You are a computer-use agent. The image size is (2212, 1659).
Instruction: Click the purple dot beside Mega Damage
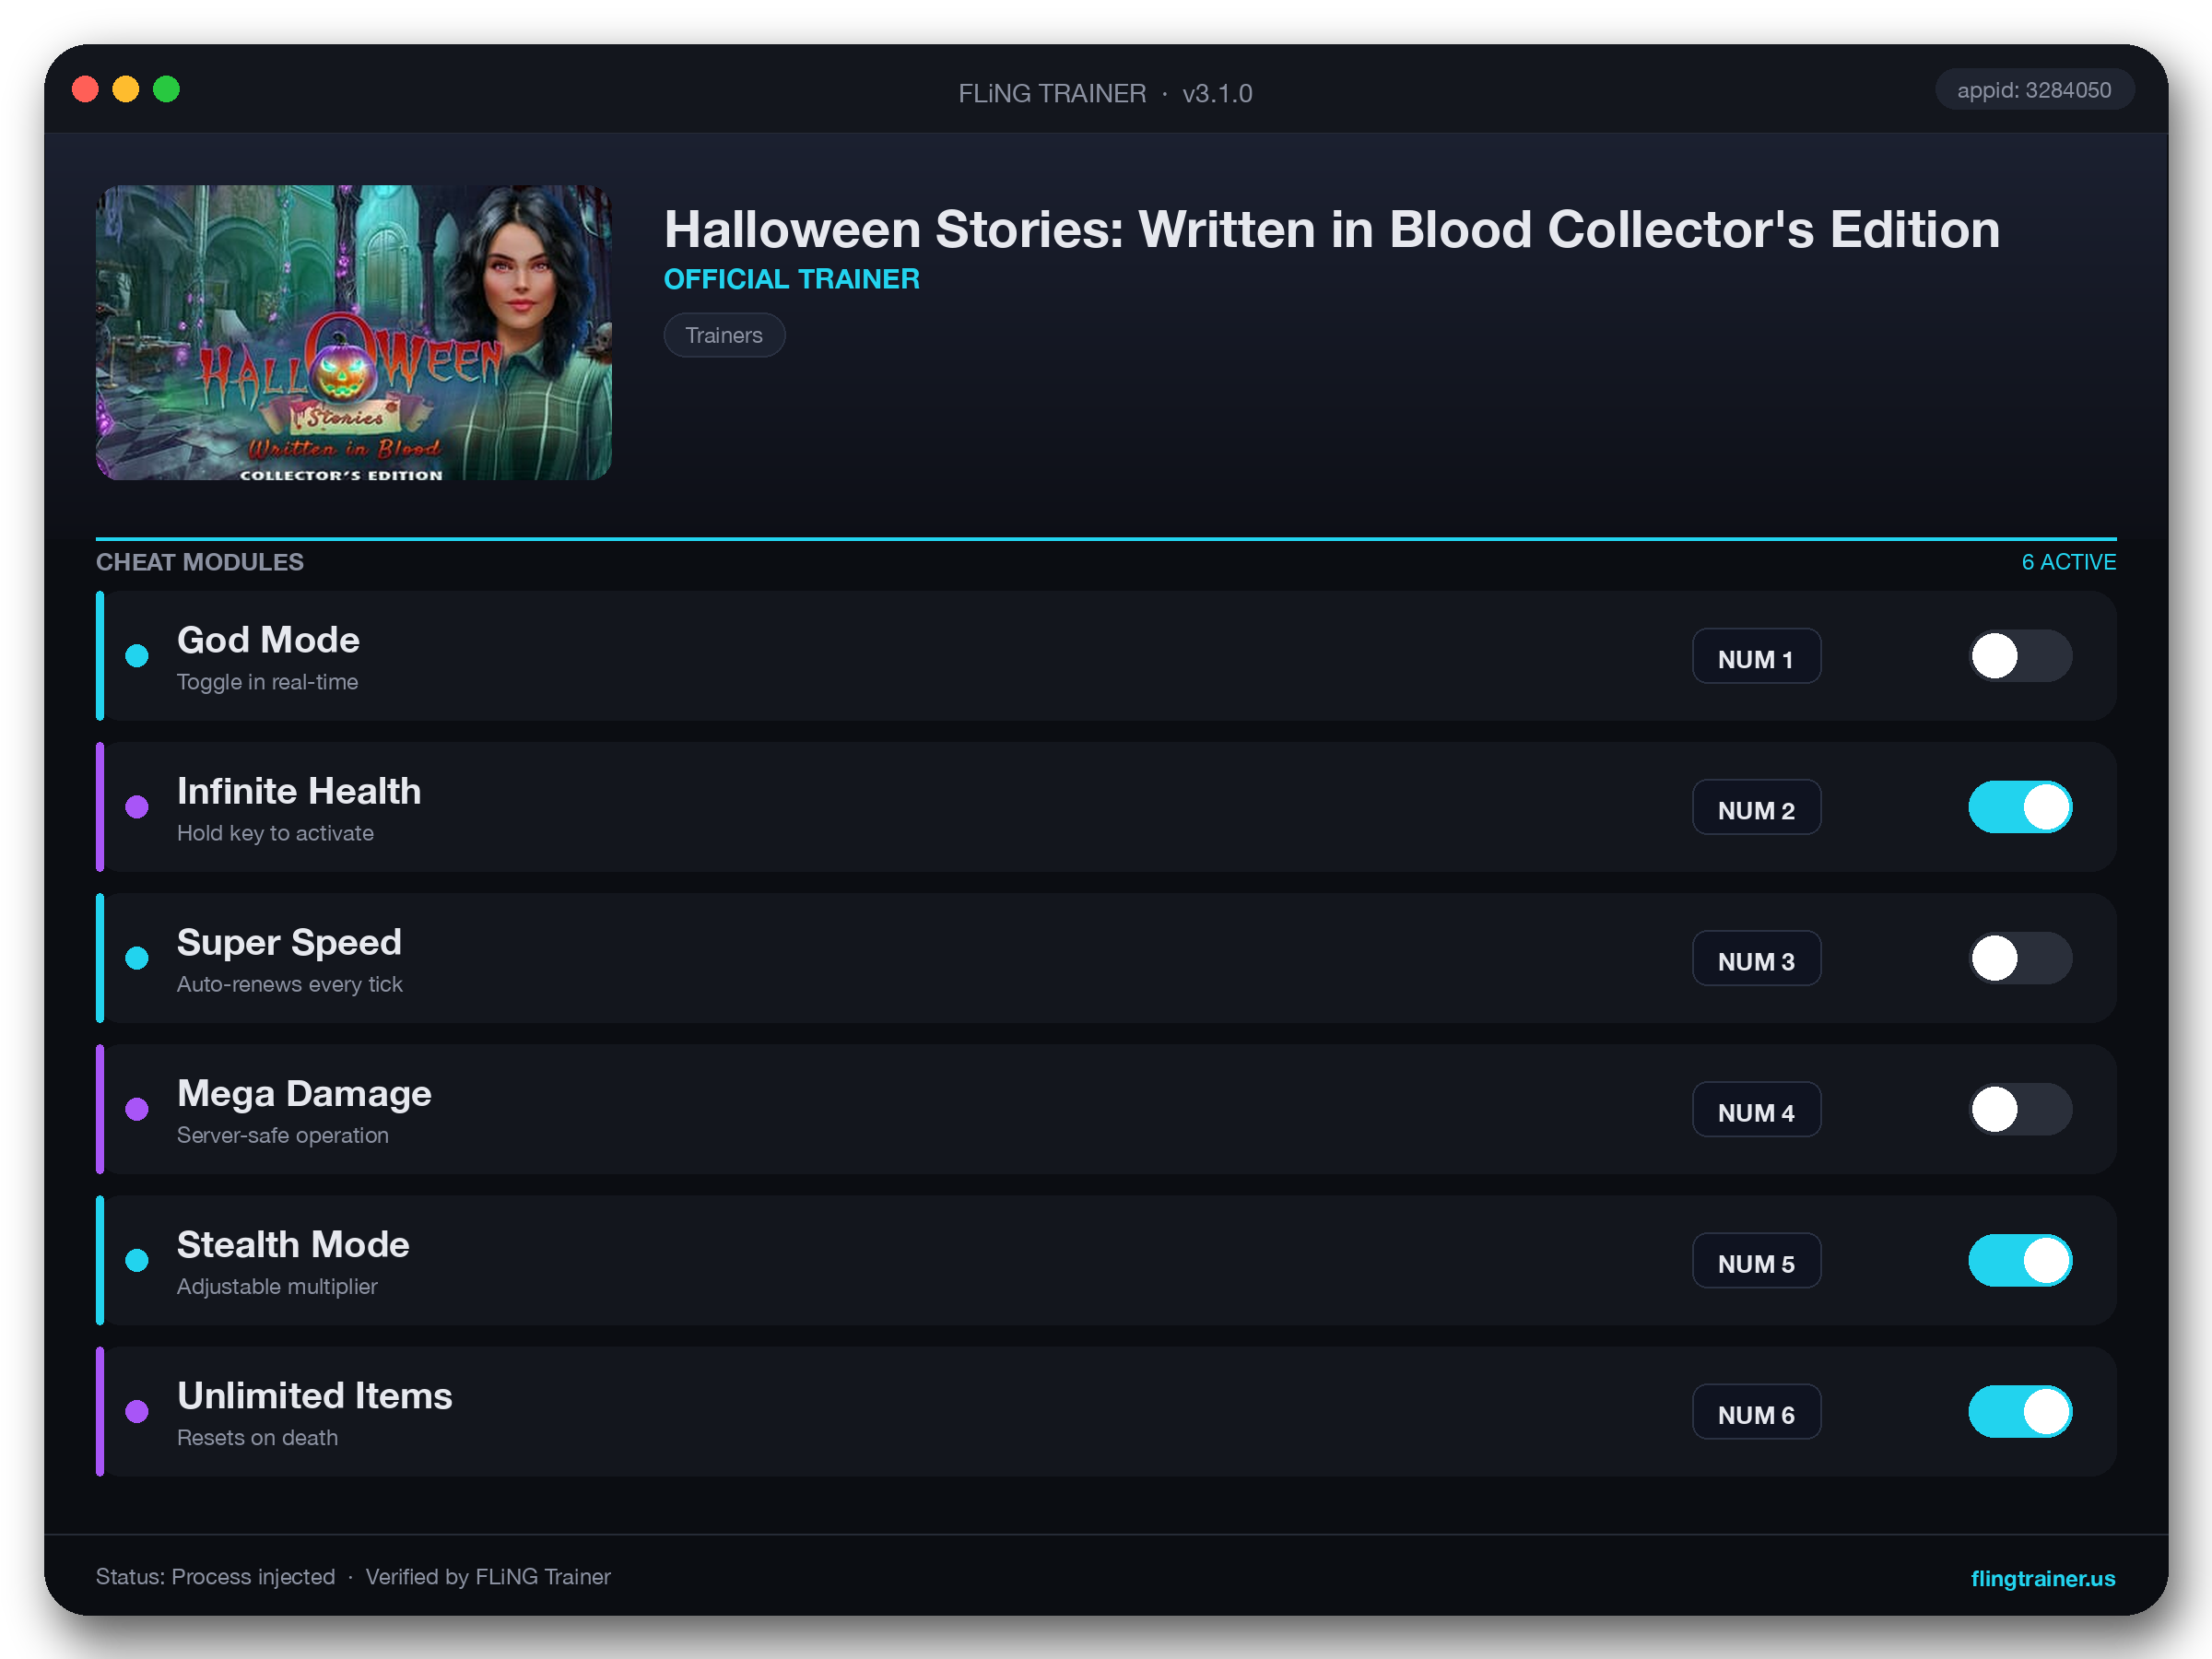137,1109
